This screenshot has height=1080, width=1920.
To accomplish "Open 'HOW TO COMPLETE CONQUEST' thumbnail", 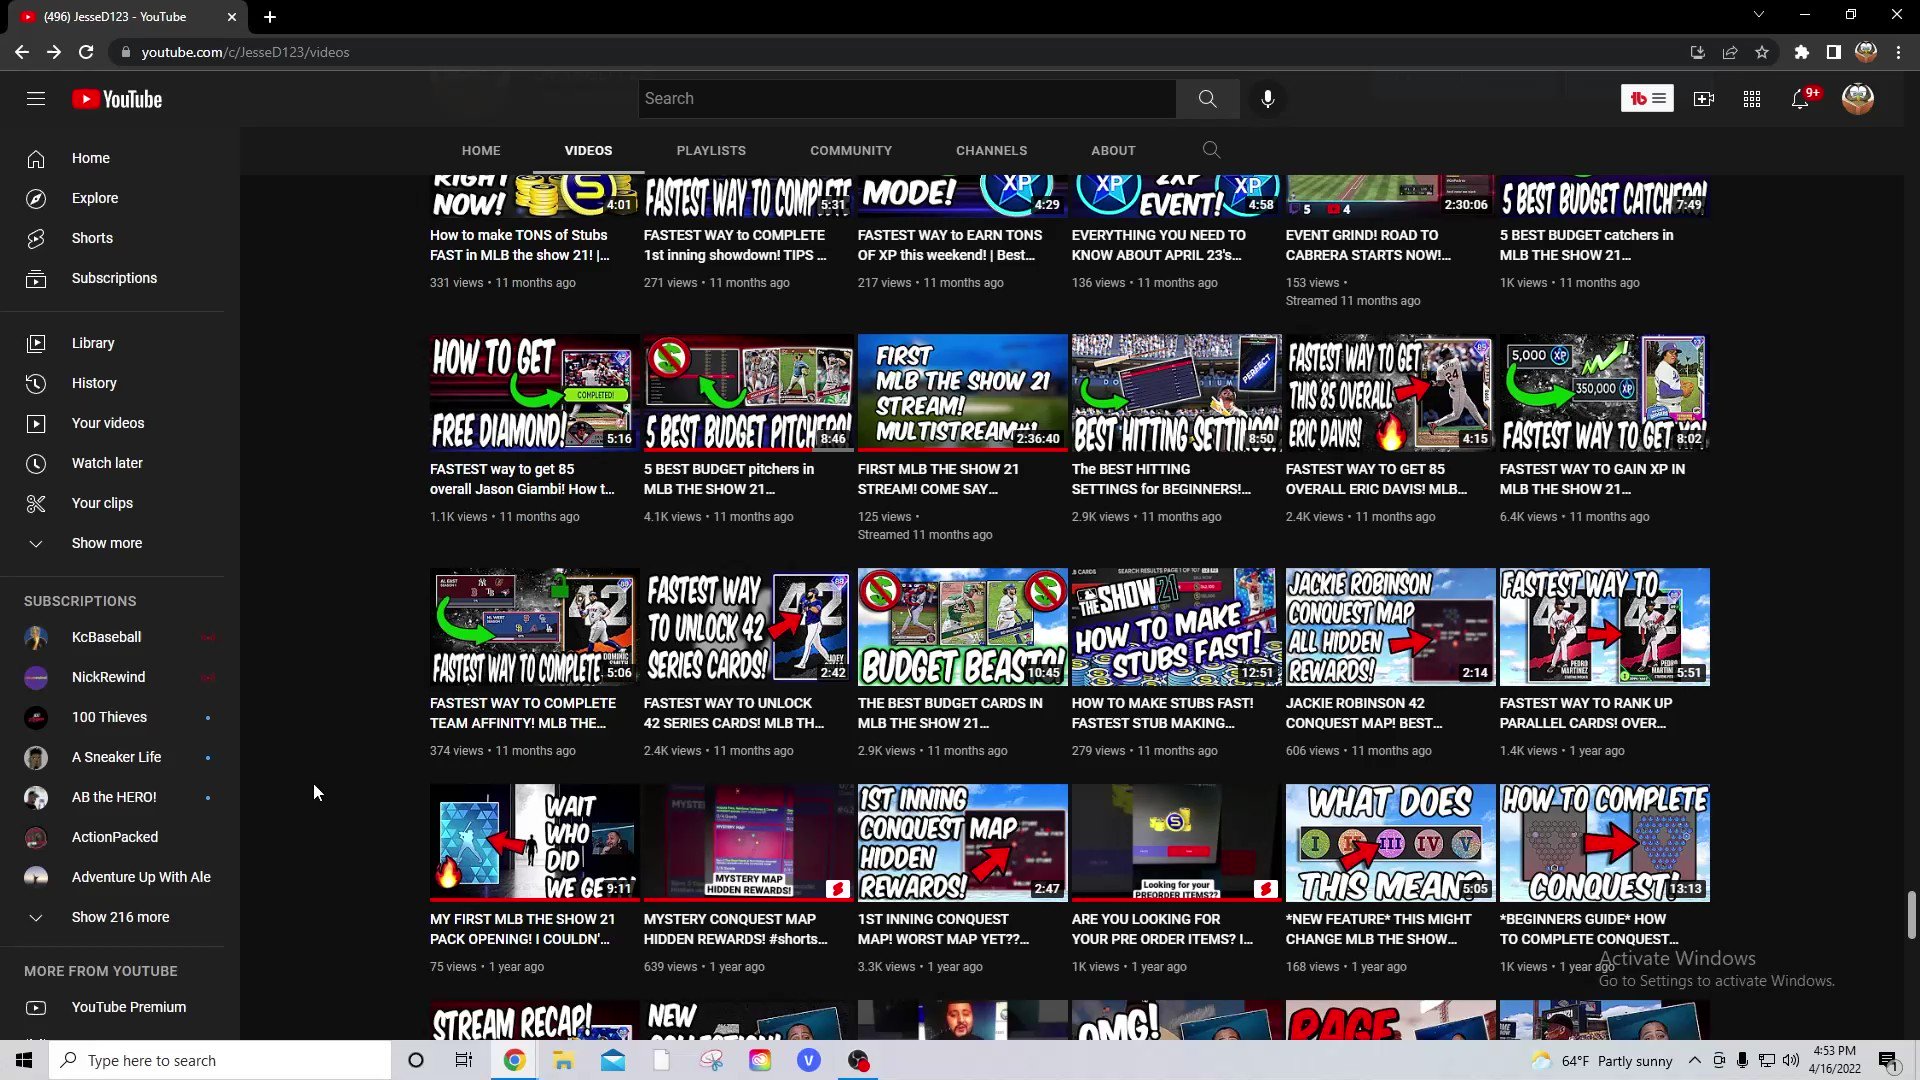I will point(1604,843).
